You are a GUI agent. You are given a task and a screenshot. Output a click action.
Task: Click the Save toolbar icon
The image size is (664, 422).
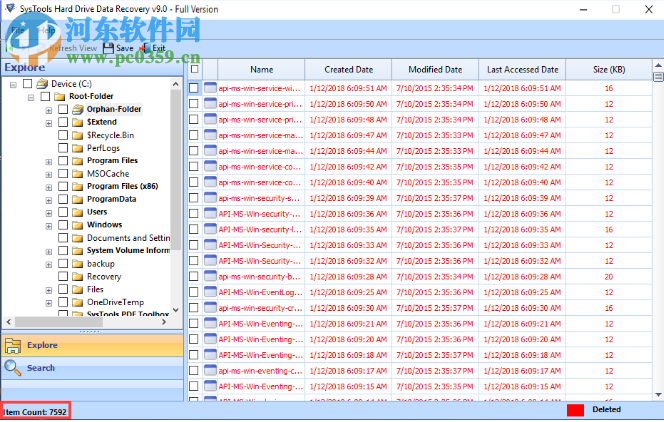tap(108, 48)
